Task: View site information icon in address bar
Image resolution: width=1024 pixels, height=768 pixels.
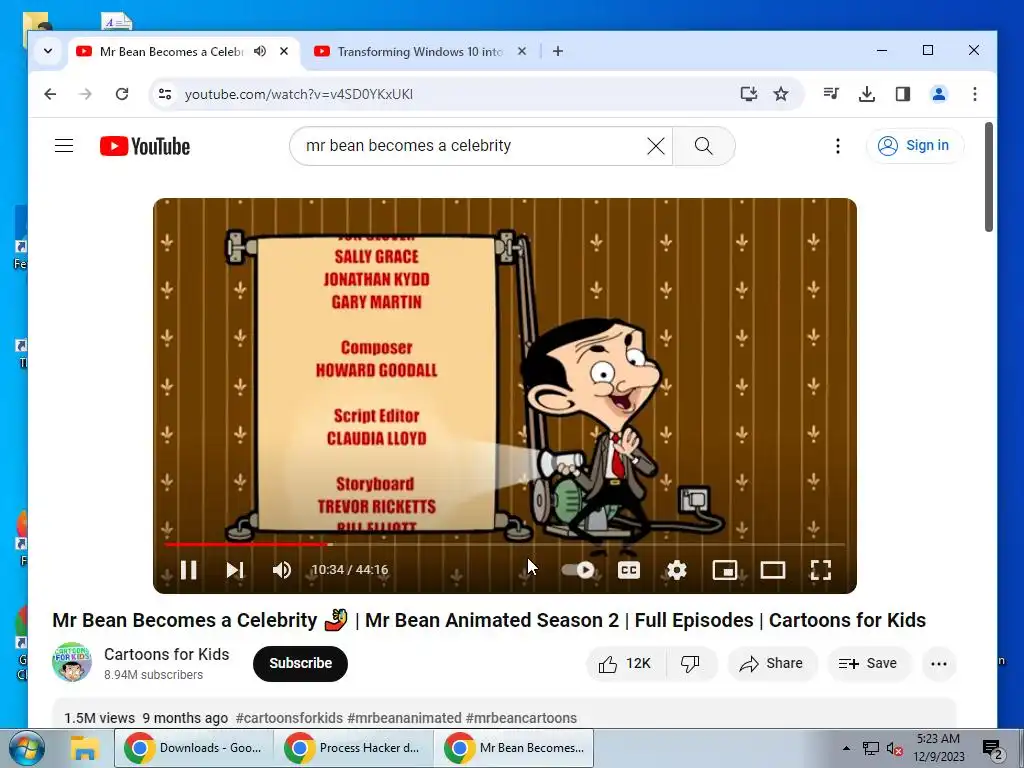Action: [165, 94]
